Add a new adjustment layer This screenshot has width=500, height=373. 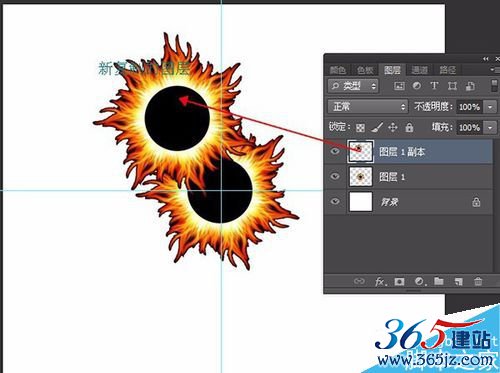(419, 282)
